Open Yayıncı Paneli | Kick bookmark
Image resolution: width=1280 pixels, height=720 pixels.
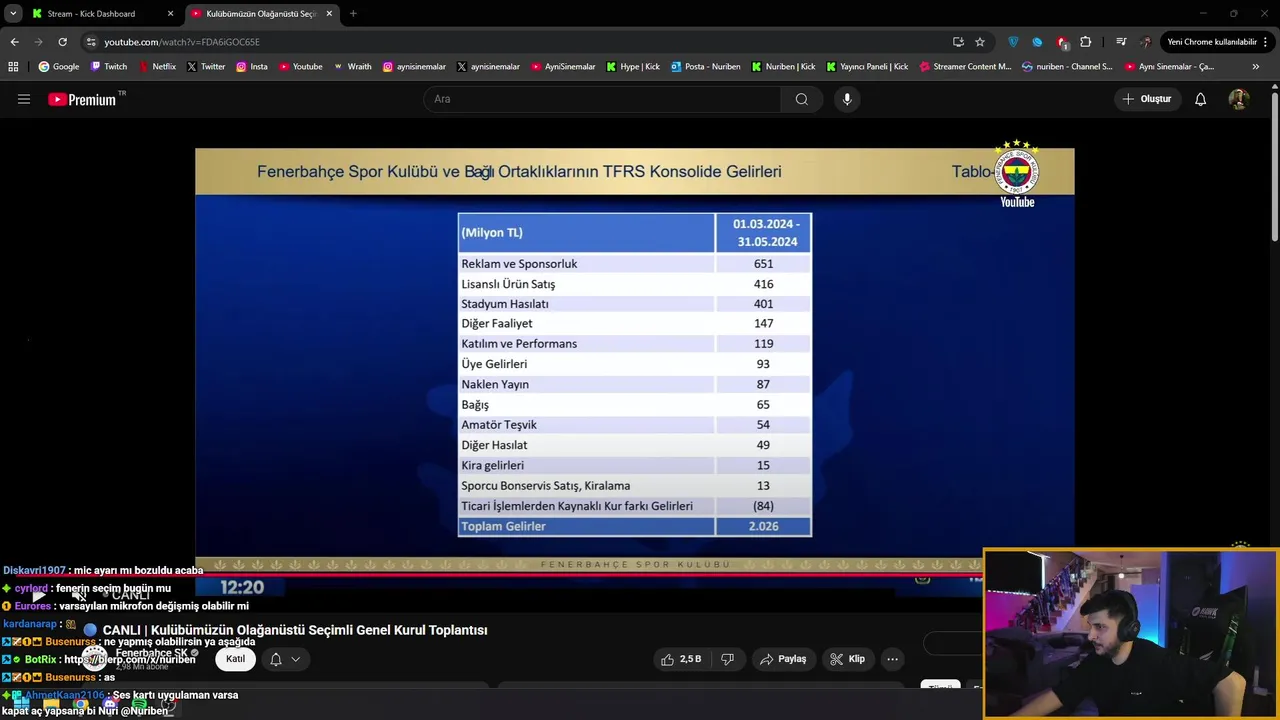point(867,67)
